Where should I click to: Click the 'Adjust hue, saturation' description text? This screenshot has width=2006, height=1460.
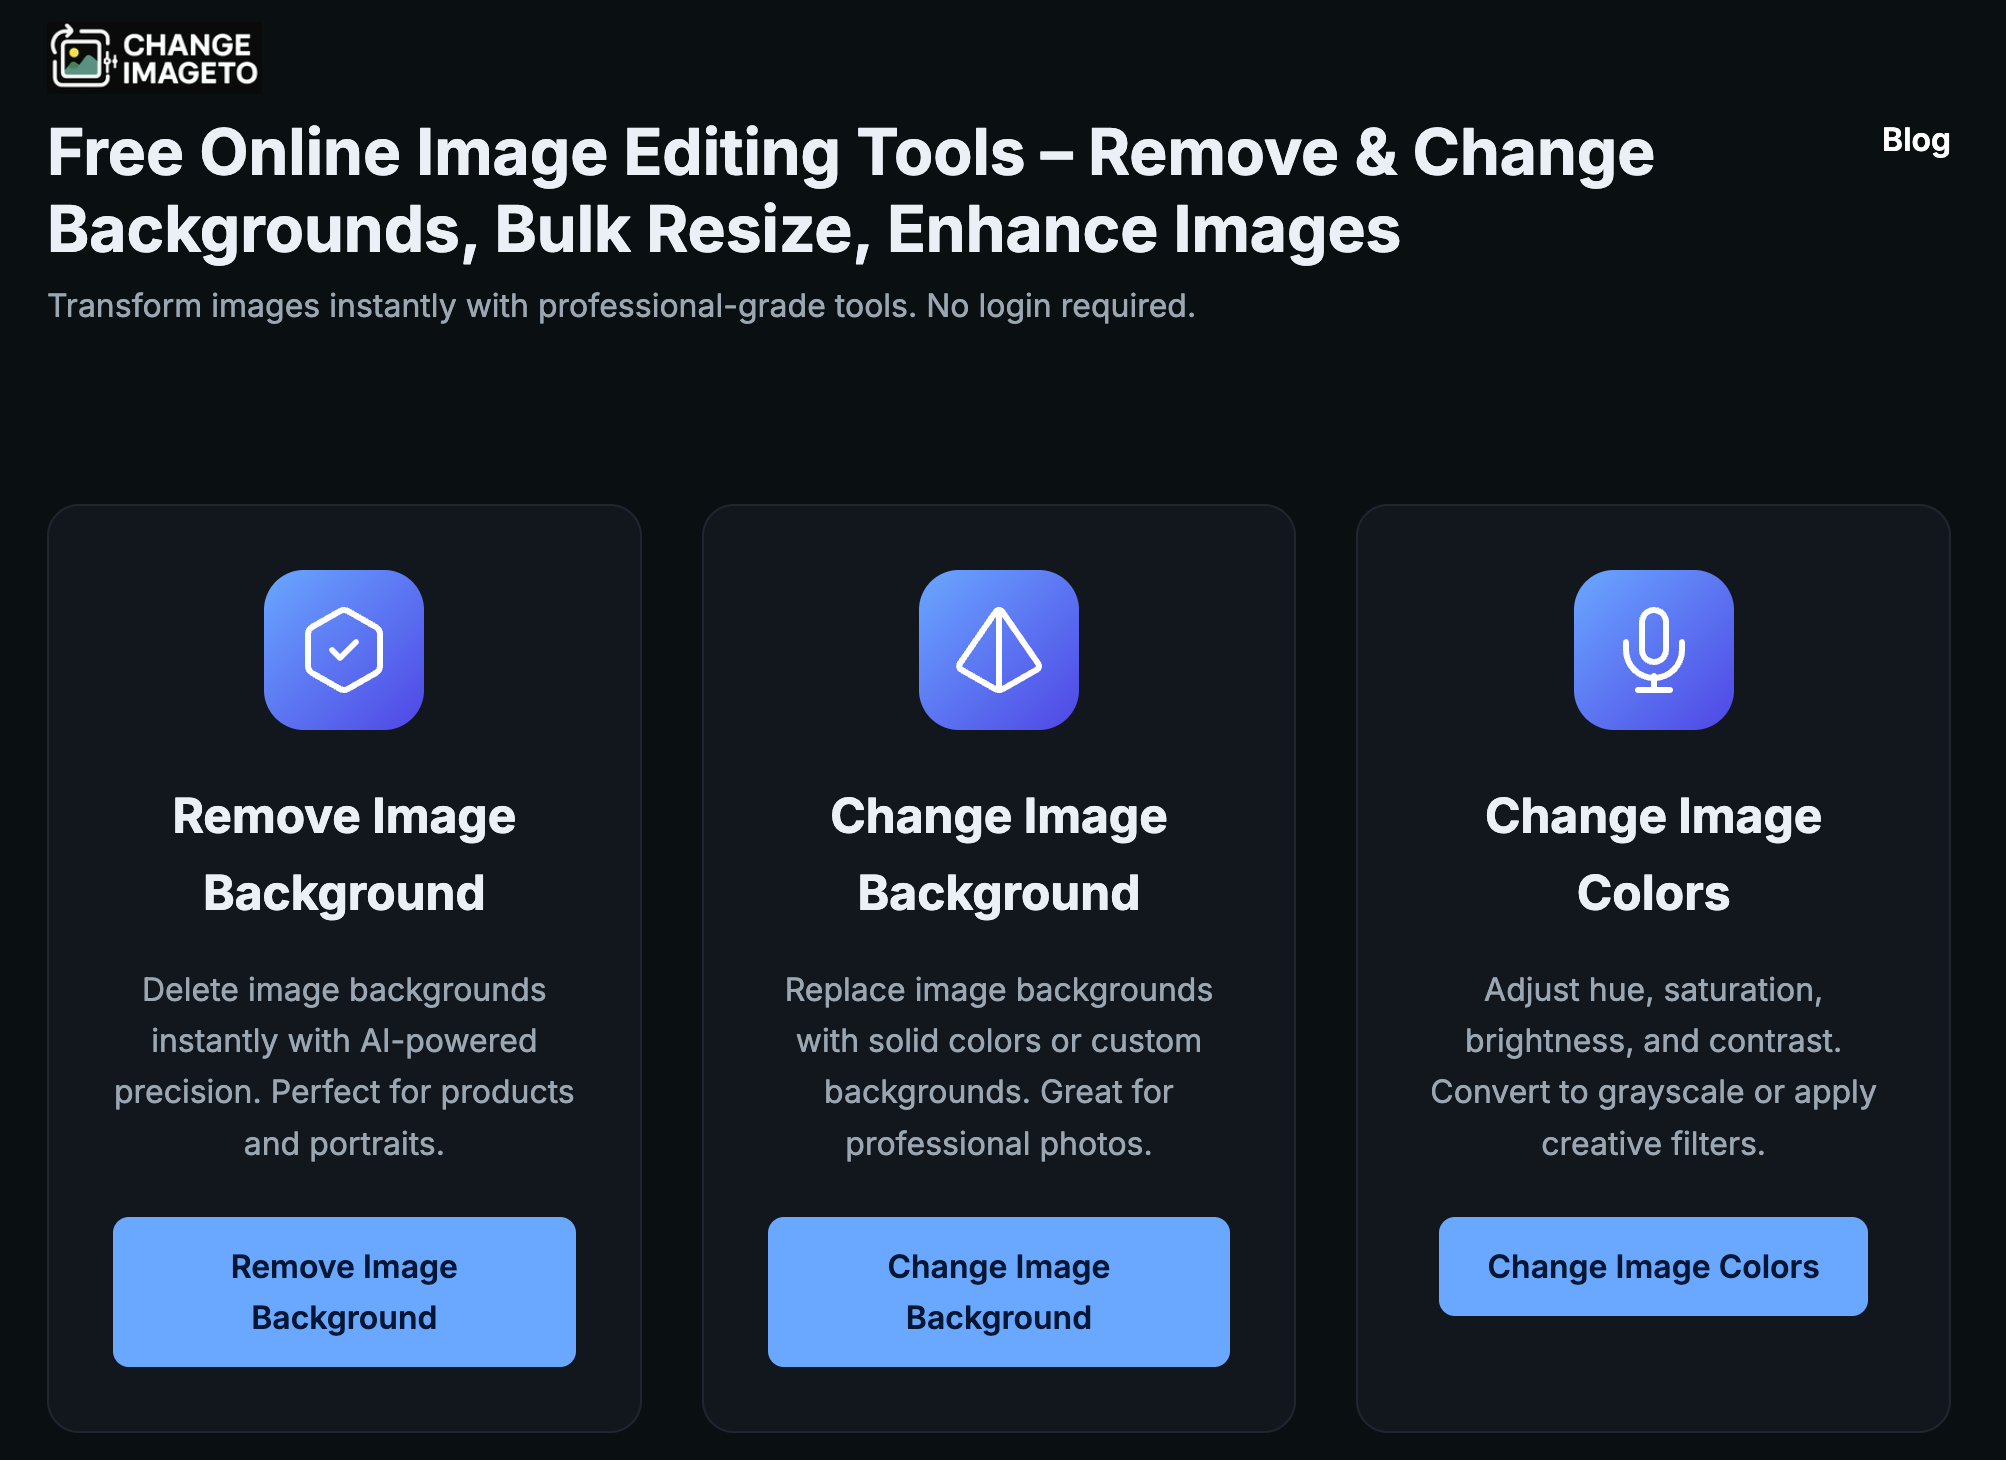(1653, 1065)
